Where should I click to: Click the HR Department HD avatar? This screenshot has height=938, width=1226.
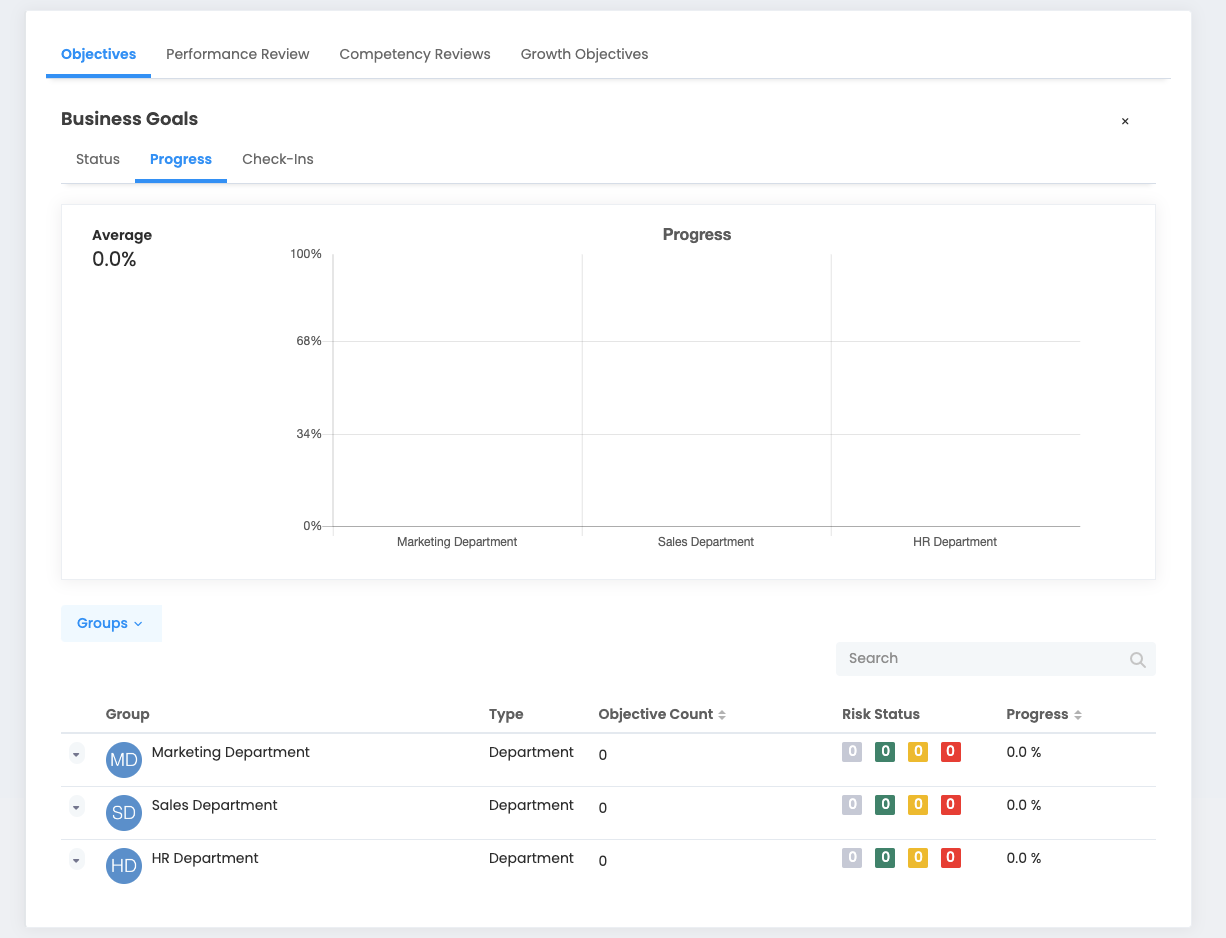click(x=124, y=866)
